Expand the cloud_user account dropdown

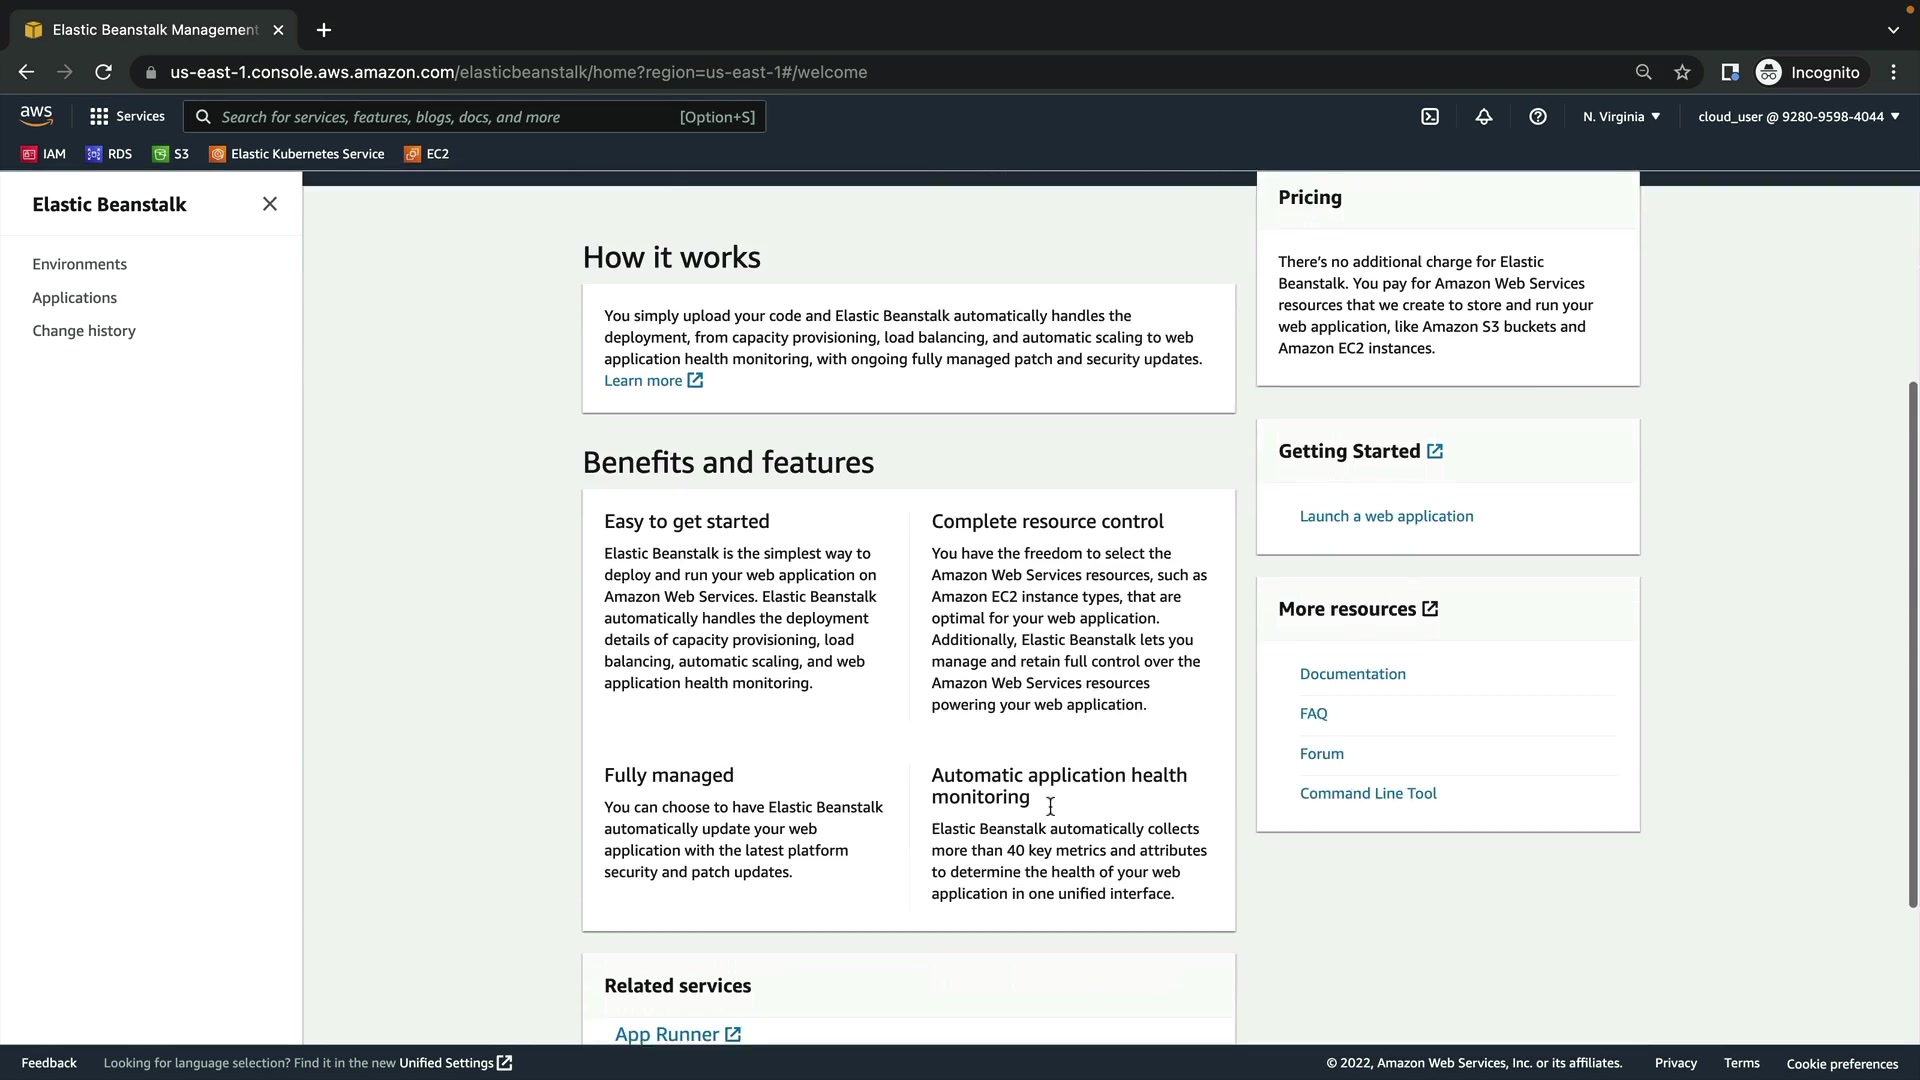pyautogui.click(x=1797, y=117)
